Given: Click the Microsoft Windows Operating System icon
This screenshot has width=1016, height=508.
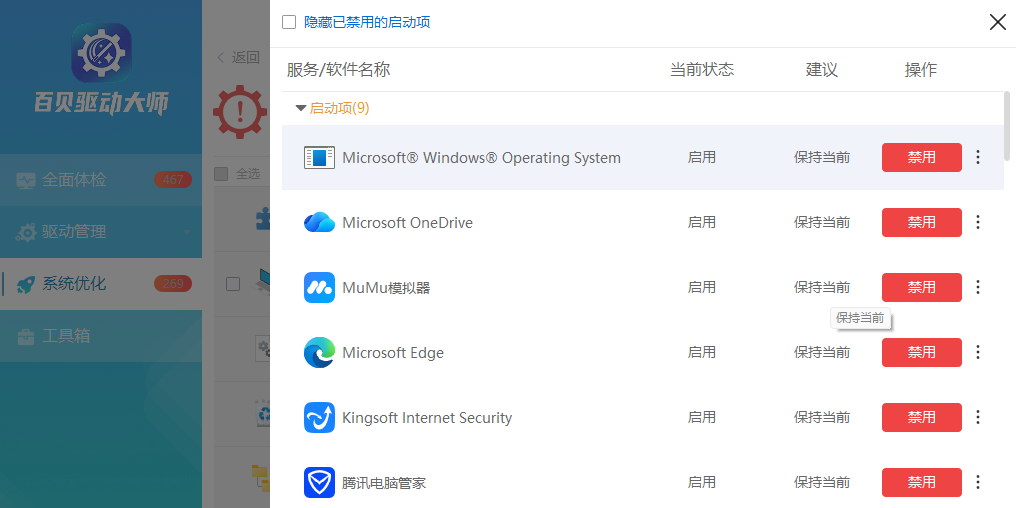Looking at the screenshot, I should (319, 158).
